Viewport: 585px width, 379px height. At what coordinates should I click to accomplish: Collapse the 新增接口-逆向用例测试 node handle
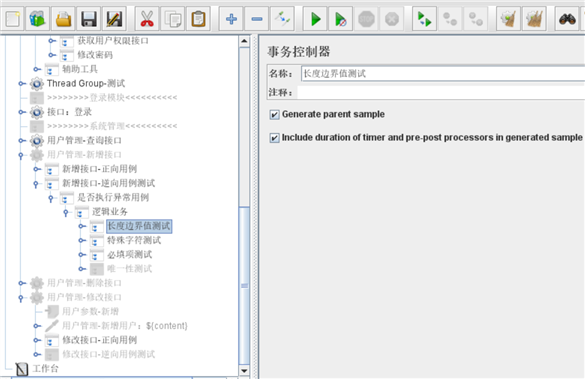36,184
